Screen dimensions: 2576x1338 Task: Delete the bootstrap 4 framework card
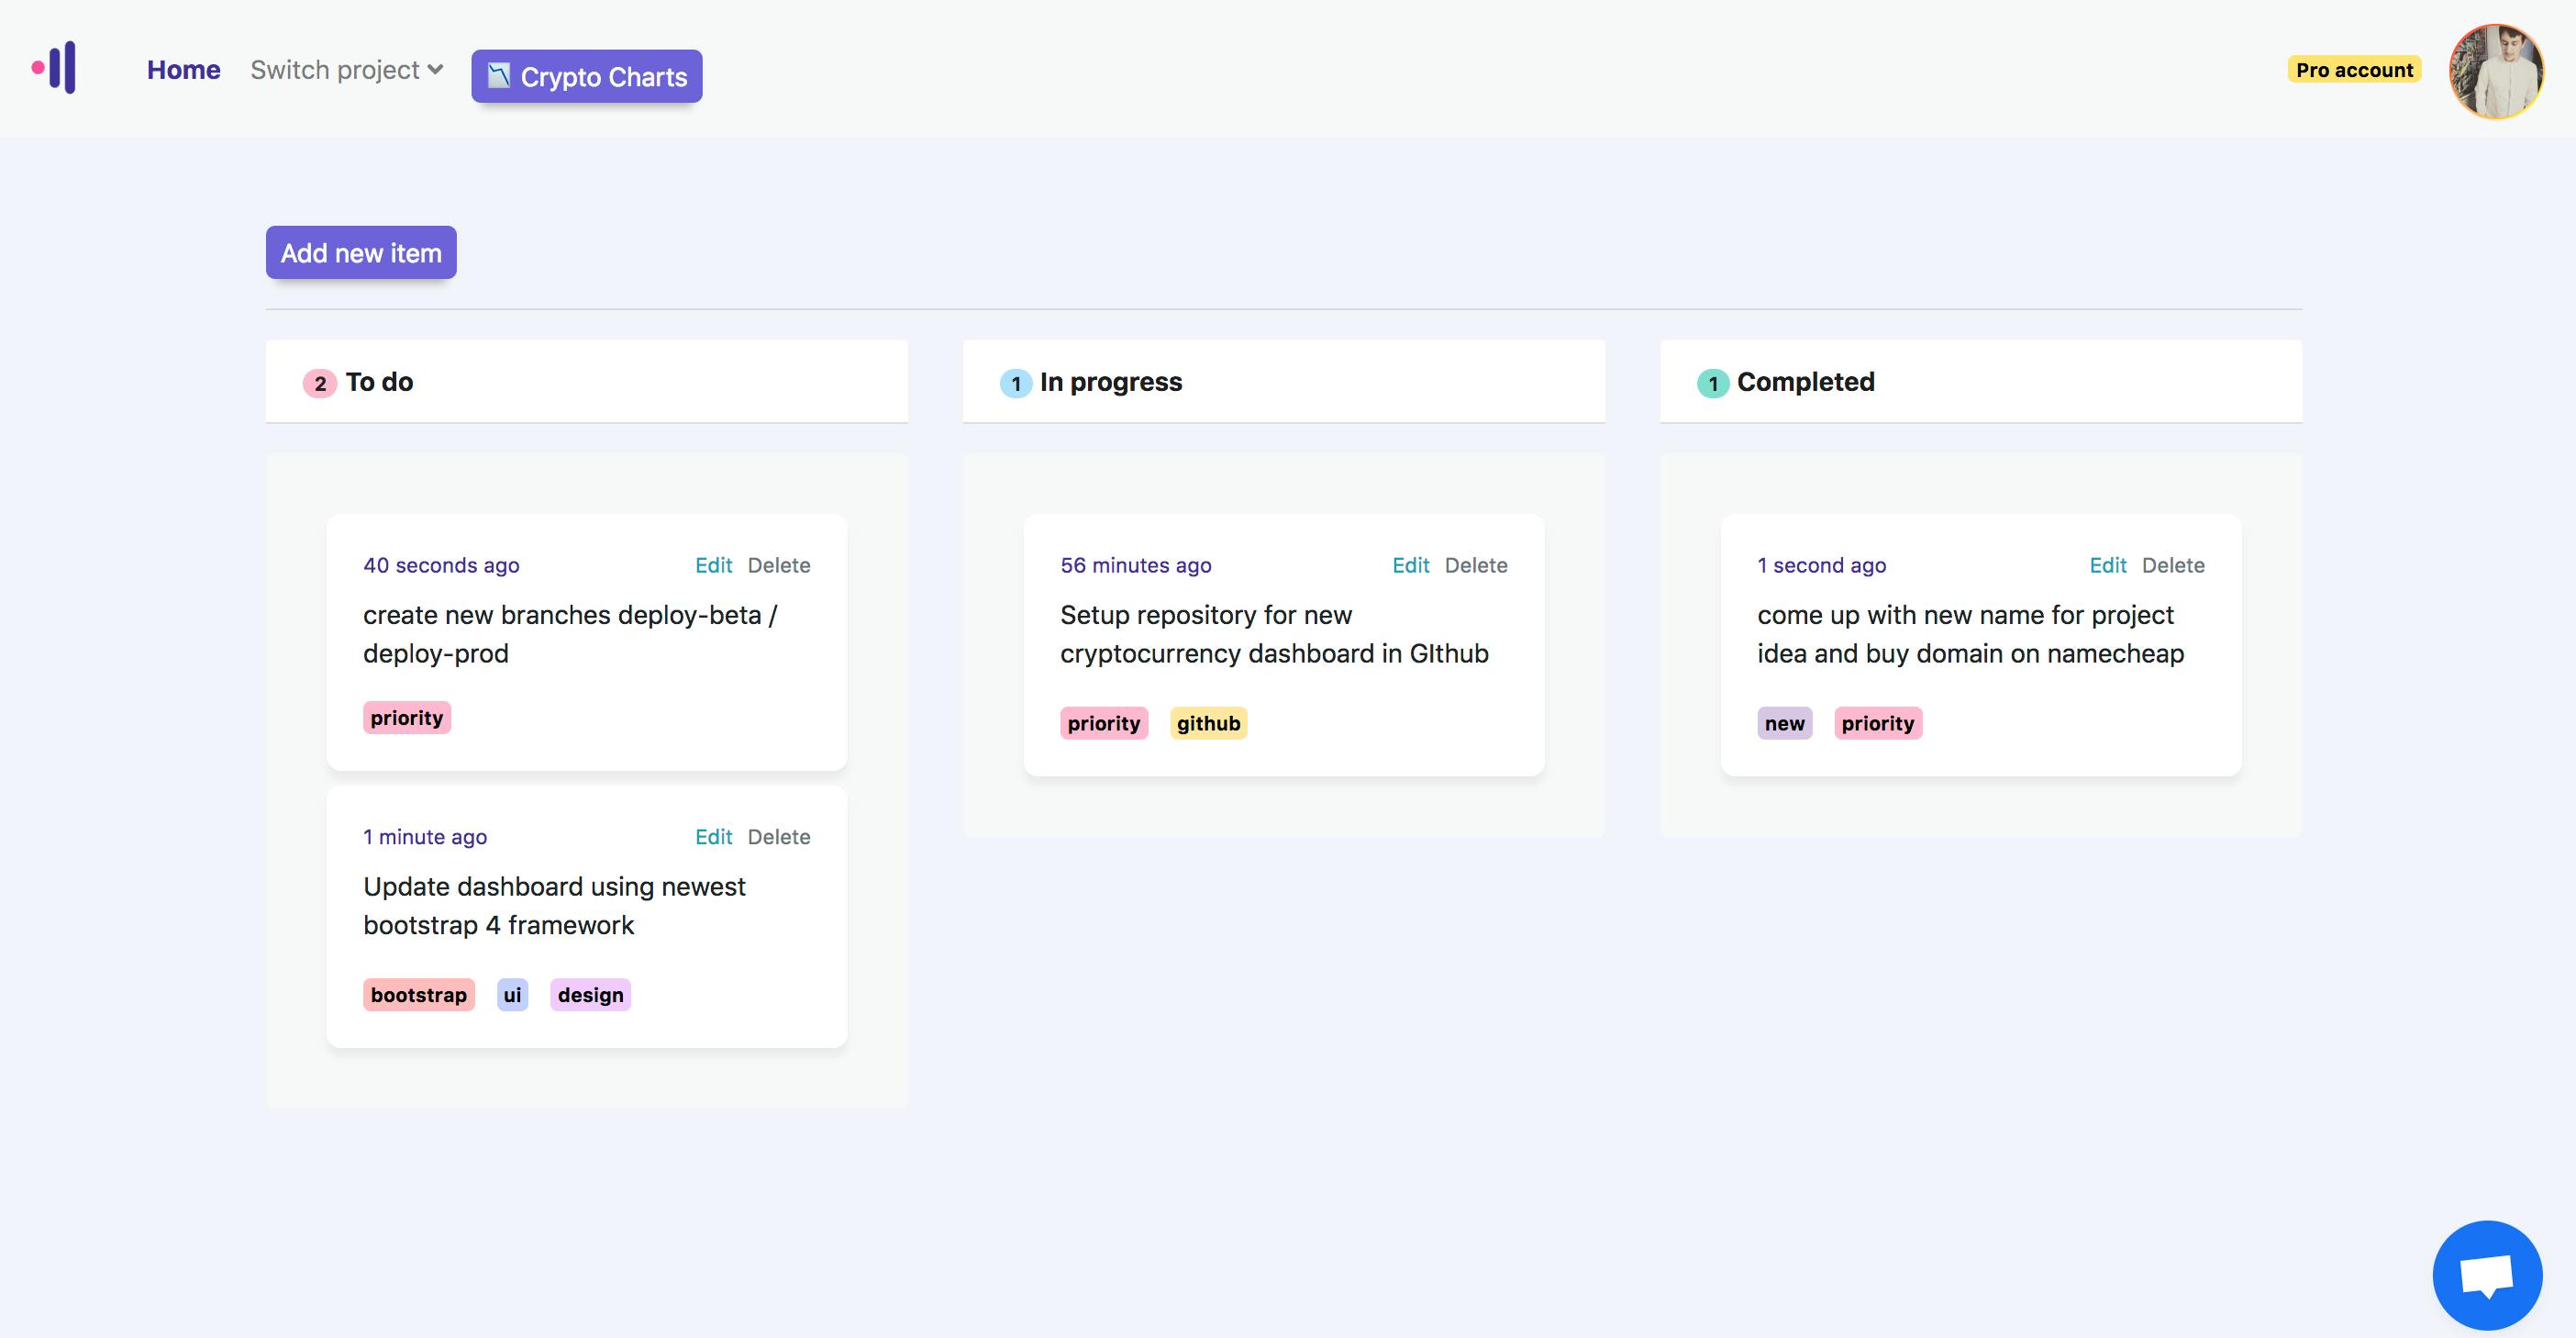click(x=779, y=837)
